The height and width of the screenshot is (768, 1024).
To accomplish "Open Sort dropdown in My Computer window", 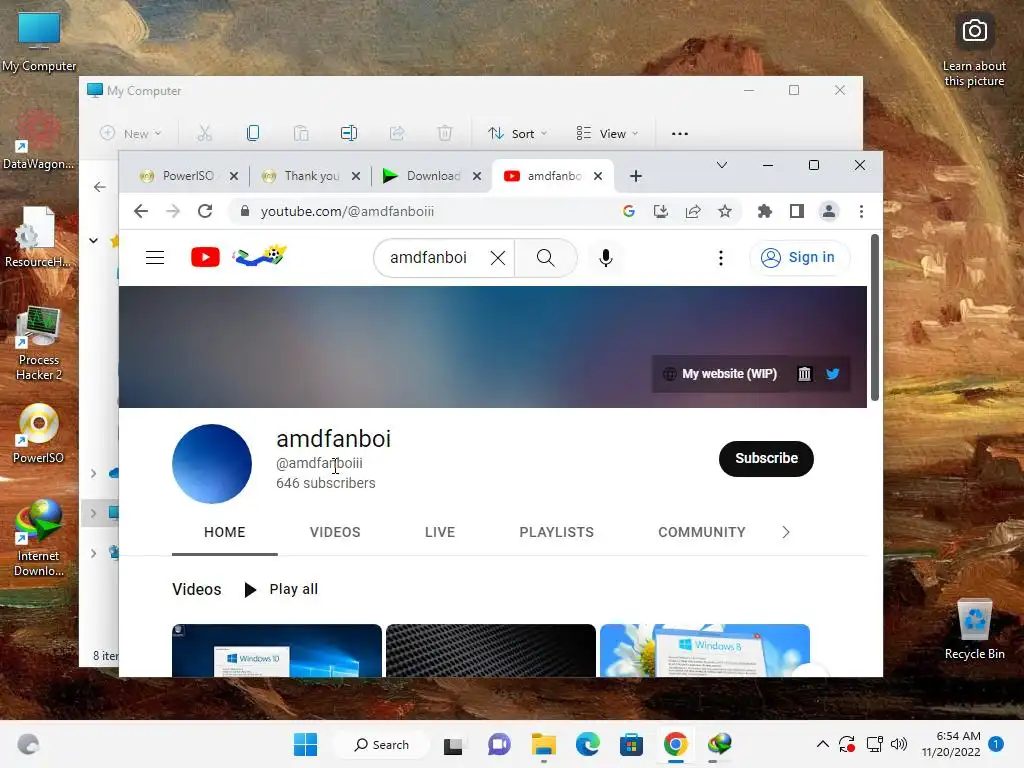I will [x=517, y=133].
